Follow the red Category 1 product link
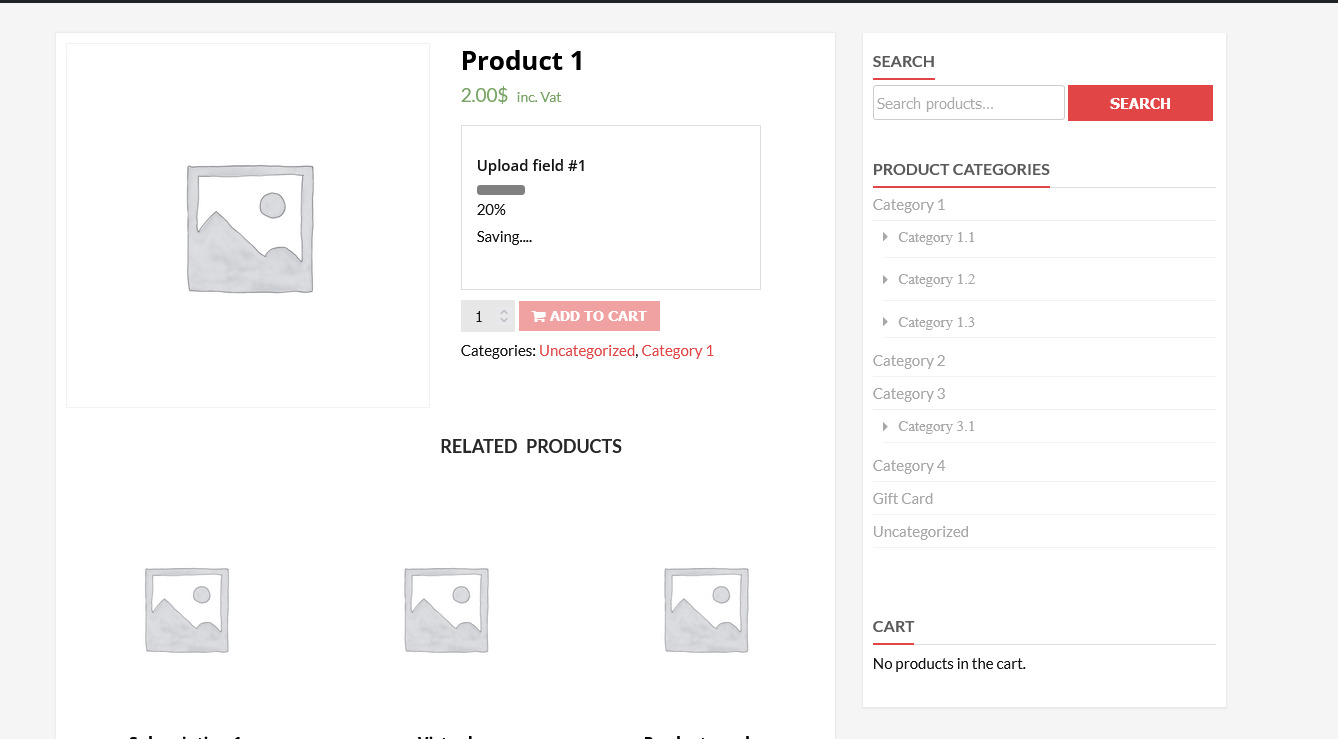The image size is (1338, 739). click(x=677, y=351)
